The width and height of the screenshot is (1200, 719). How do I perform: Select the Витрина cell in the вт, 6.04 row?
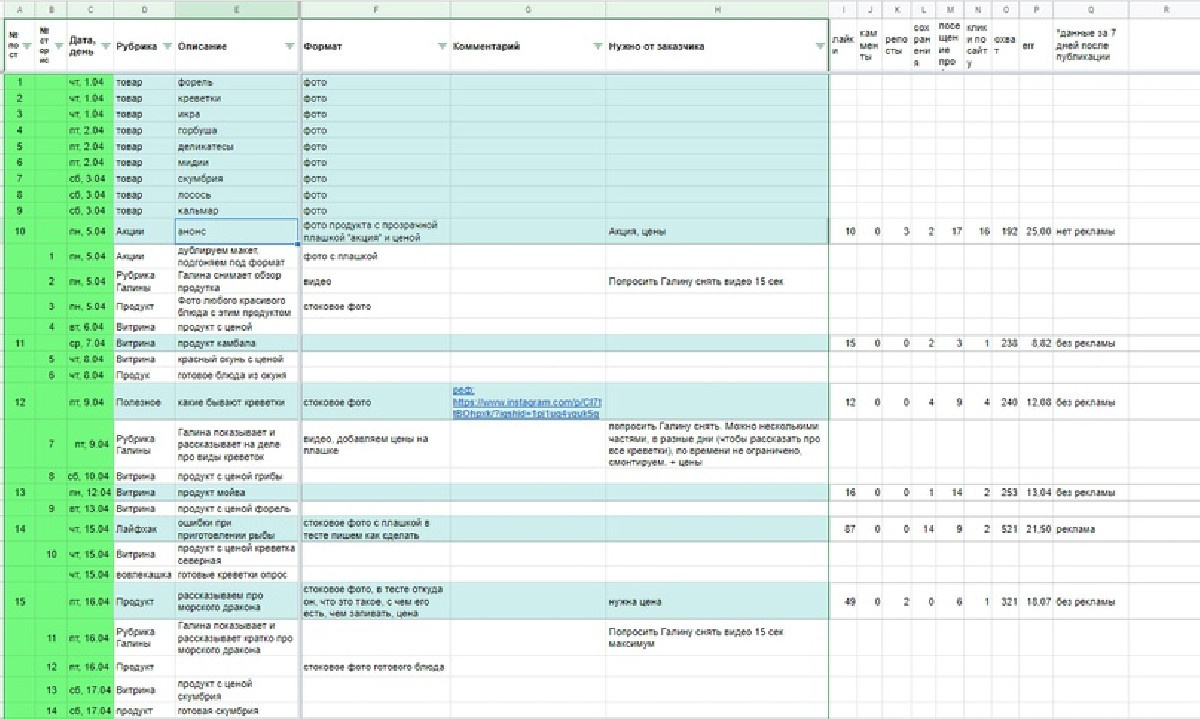tap(144, 327)
